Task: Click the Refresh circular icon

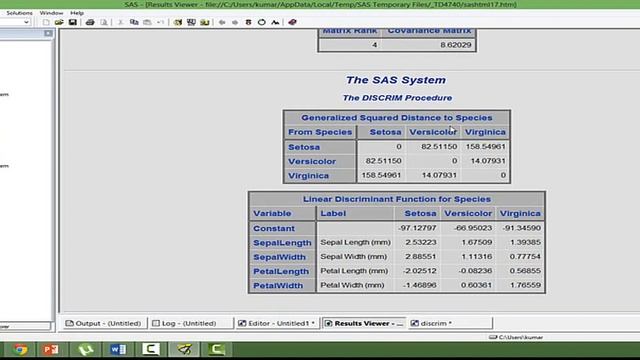Action: pos(262,22)
